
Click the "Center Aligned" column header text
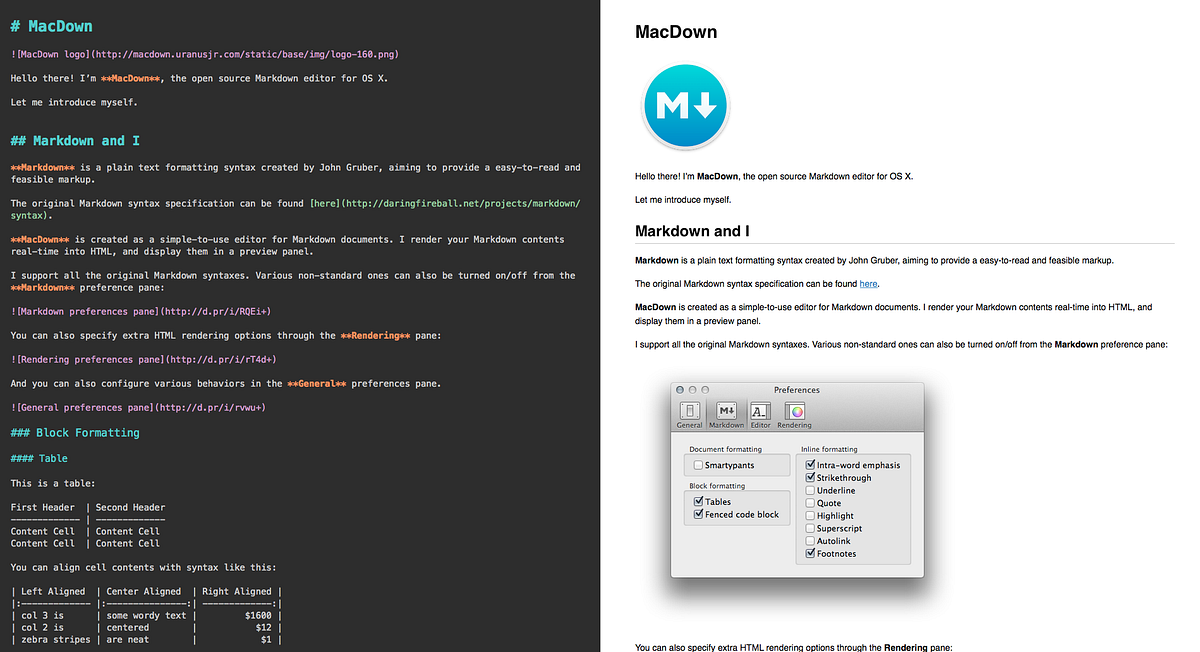click(144, 591)
